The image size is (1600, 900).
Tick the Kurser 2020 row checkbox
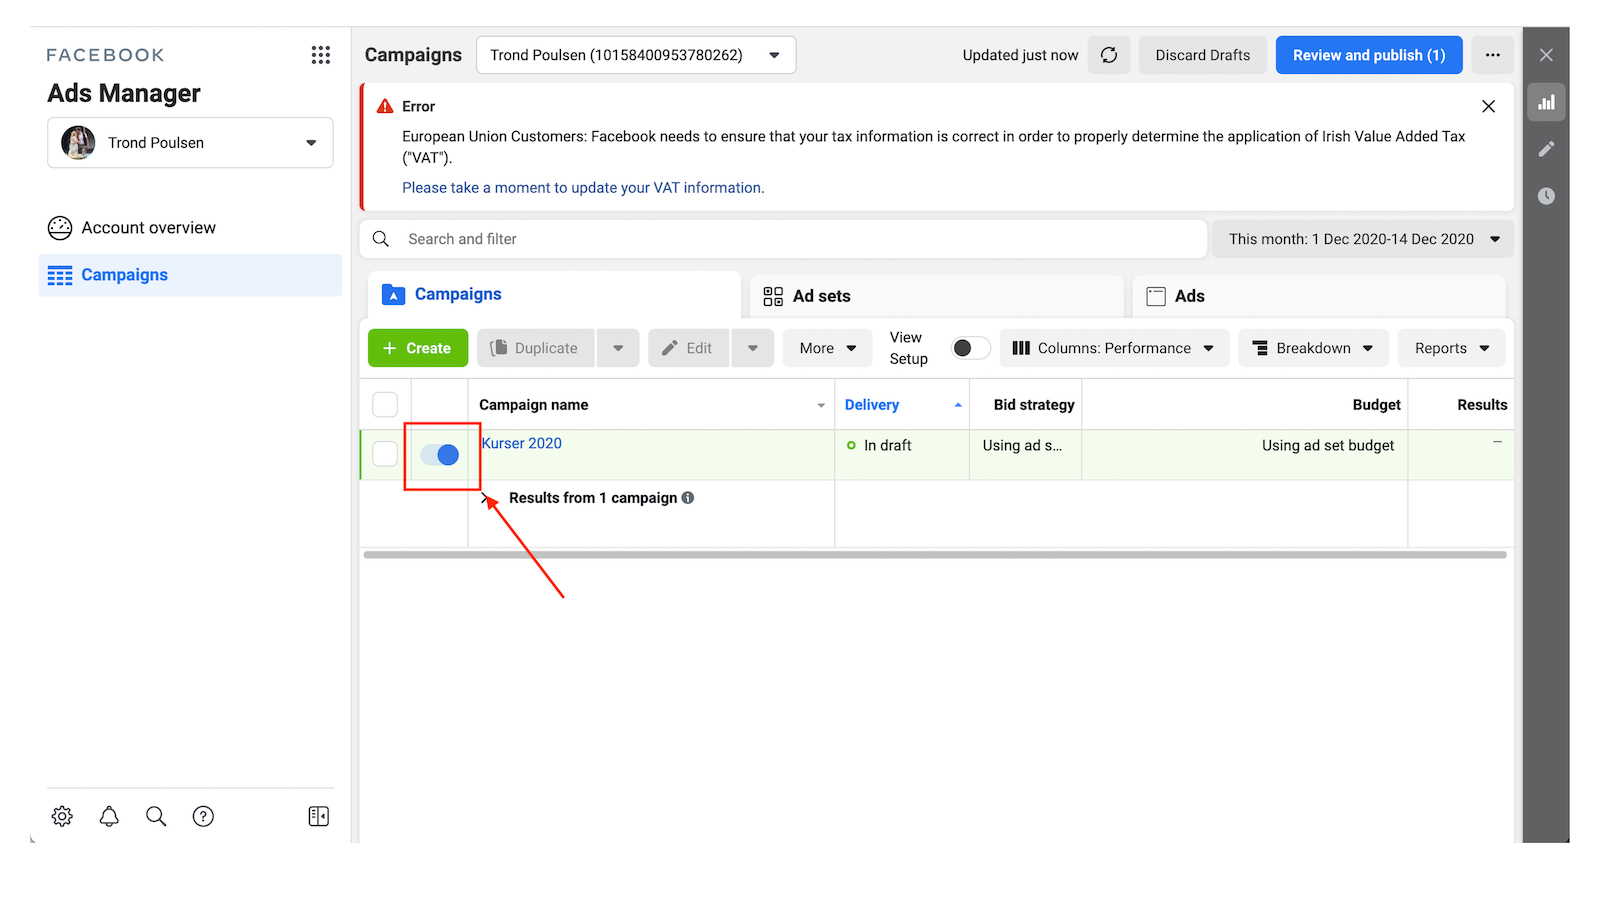click(x=385, y=454)
